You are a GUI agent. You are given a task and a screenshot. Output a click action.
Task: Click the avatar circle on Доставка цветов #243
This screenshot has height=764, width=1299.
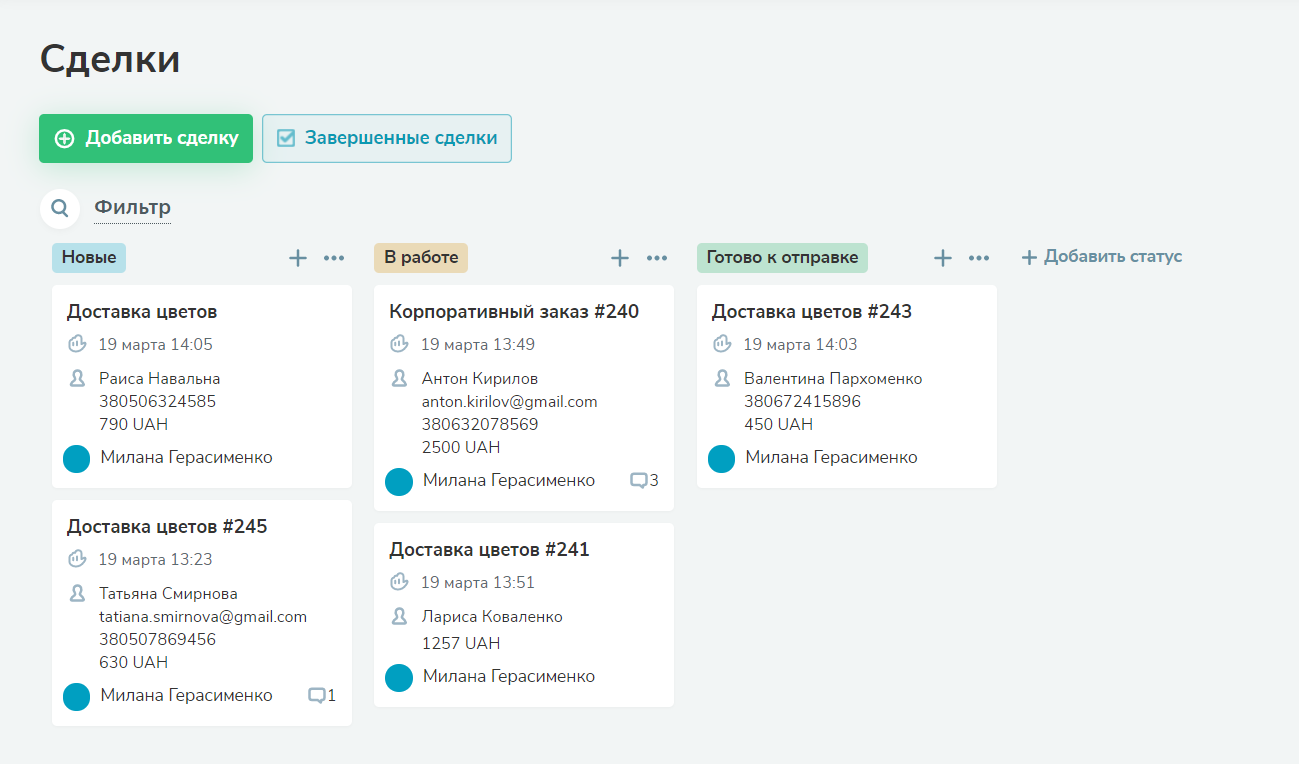[722, 459]
